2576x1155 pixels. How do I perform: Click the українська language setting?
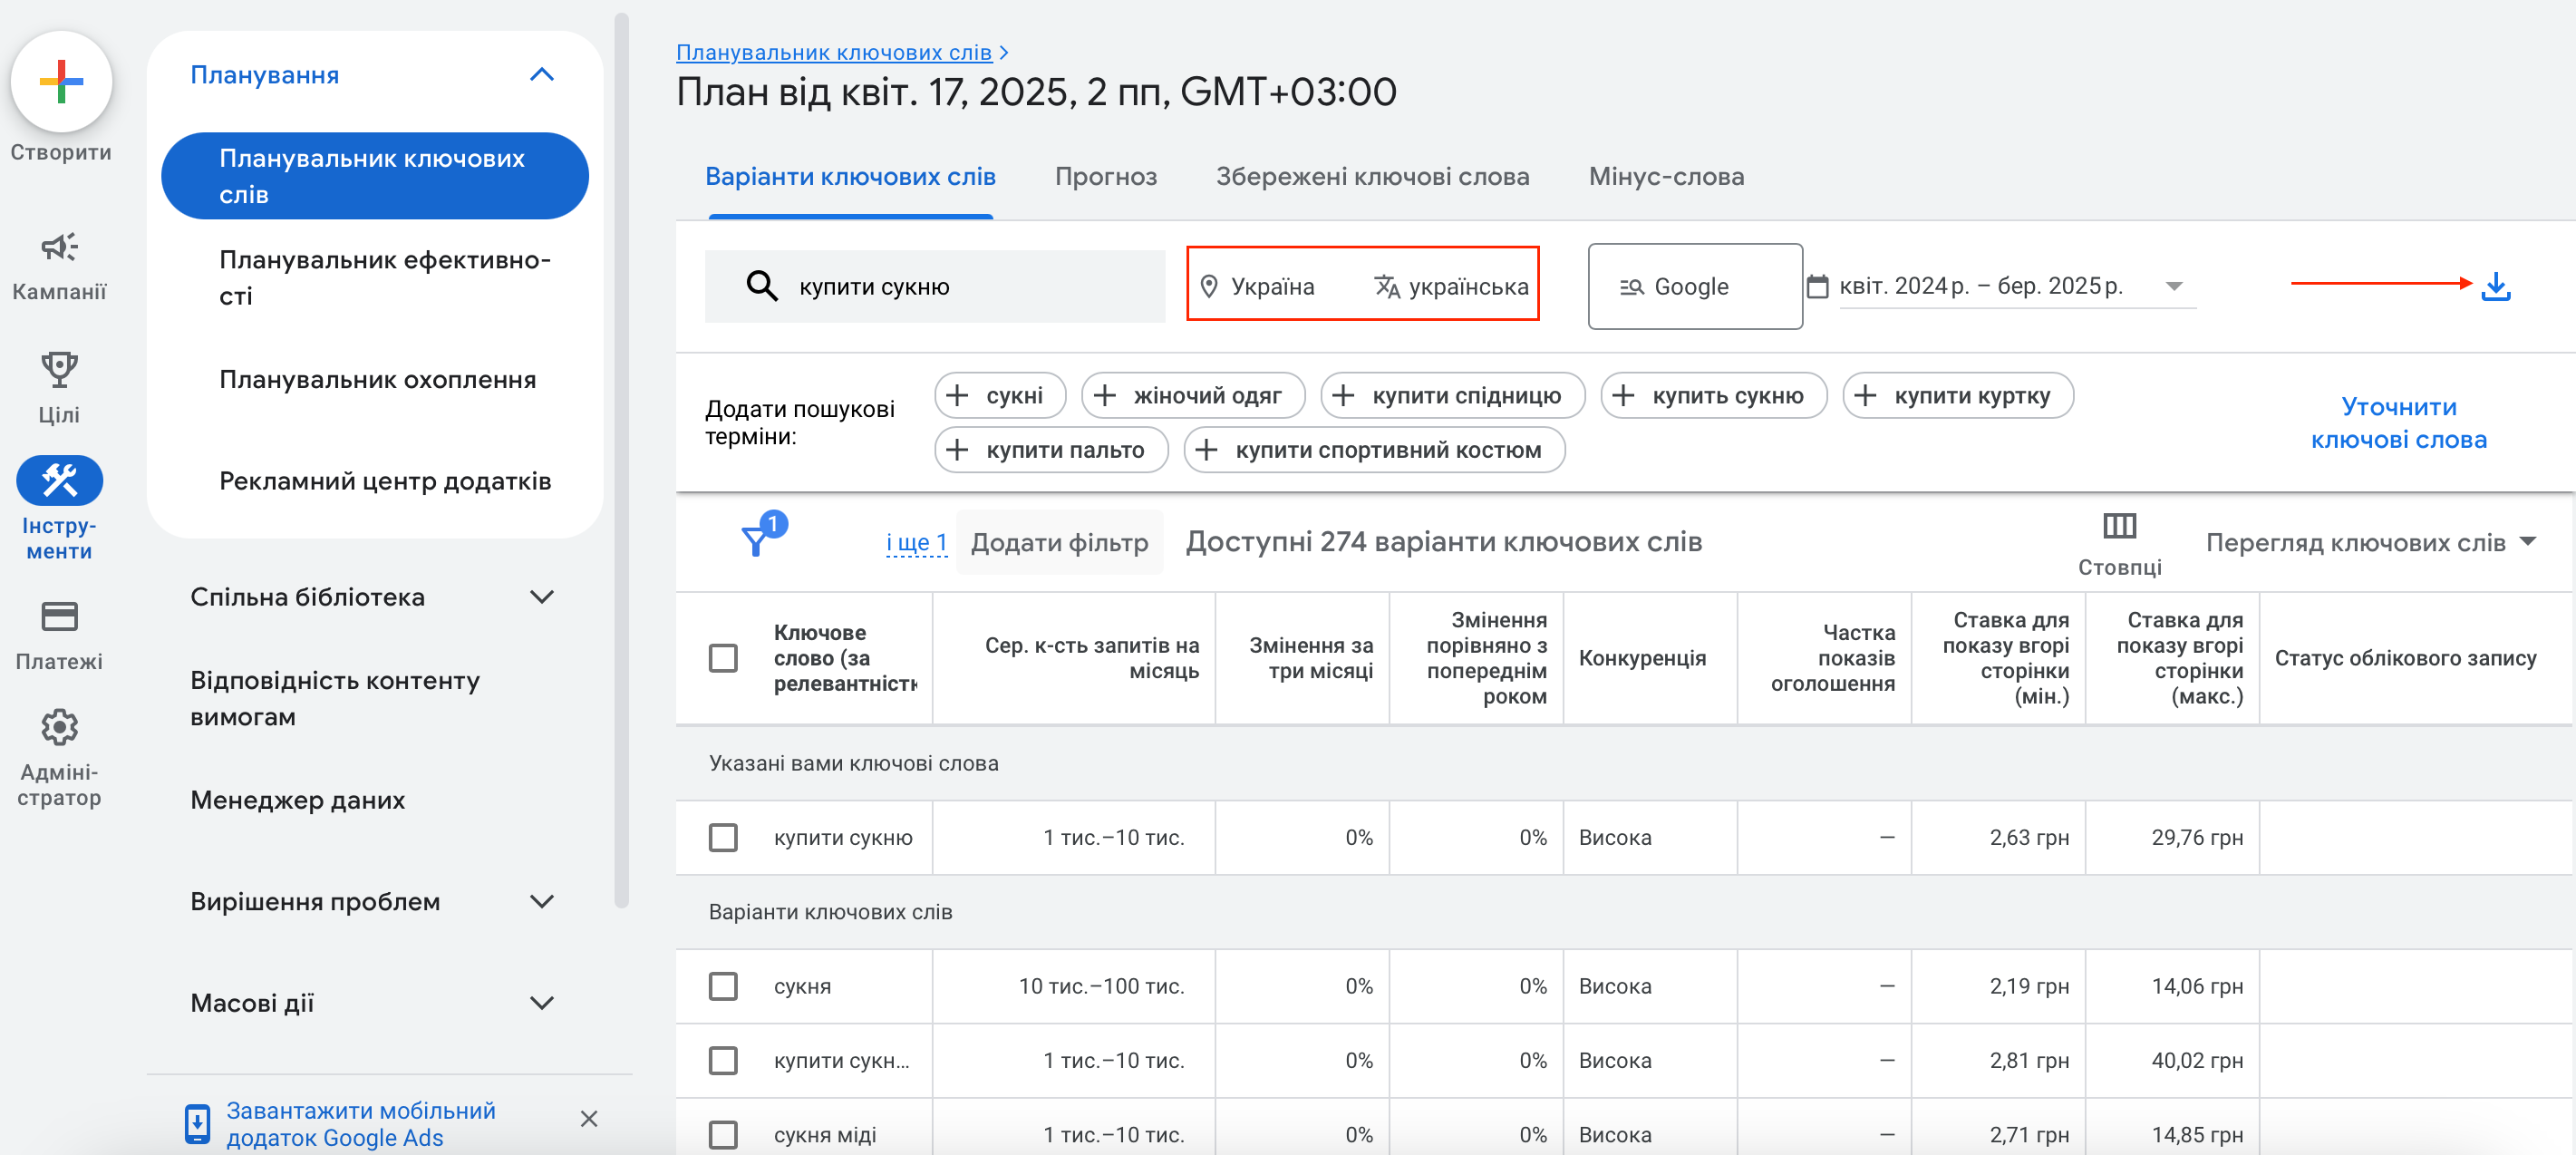pyautogui.click(x=1451, y=286)
